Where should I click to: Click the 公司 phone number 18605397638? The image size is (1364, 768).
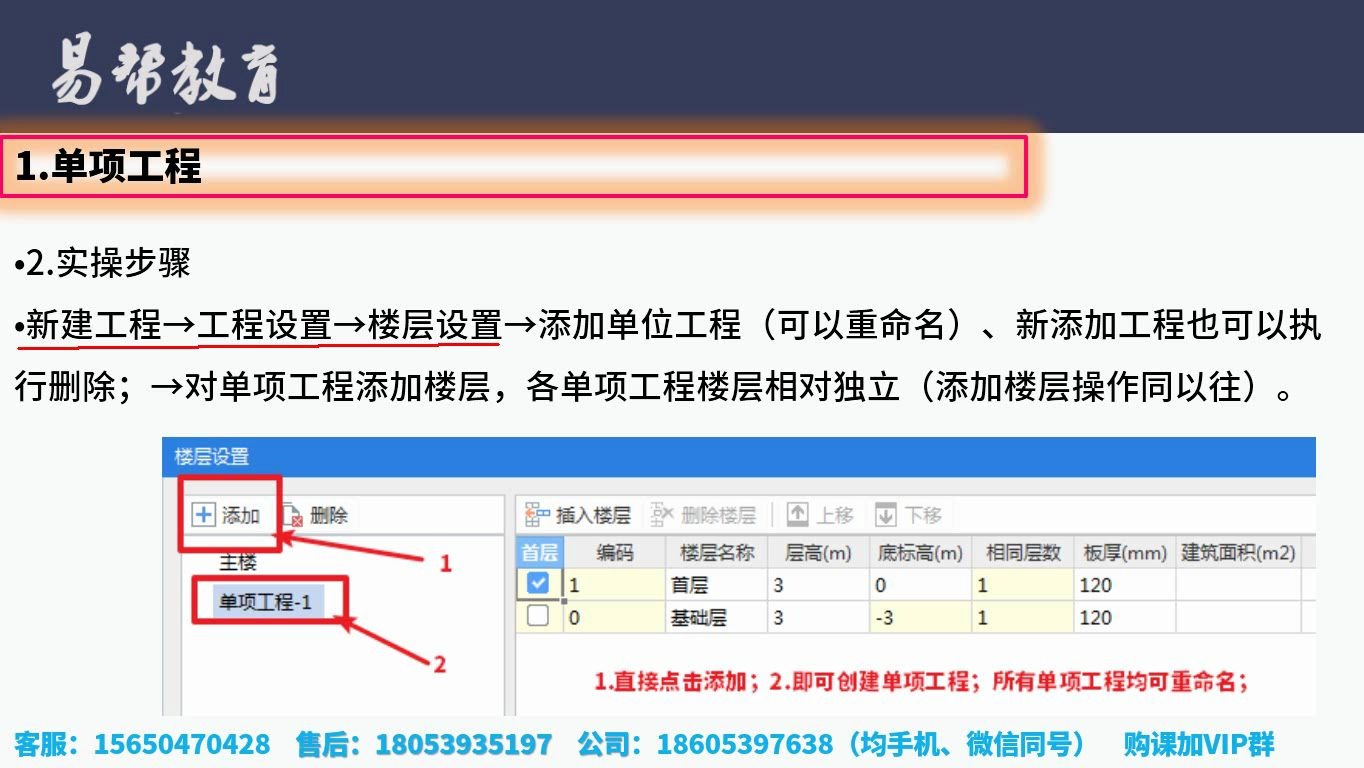pos(745,744)
